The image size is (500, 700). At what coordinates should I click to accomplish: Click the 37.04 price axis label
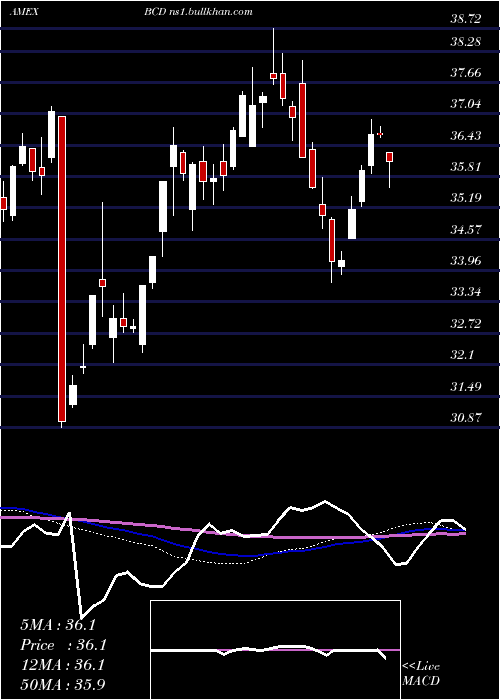pyautogui.click(x=466, y=104)
